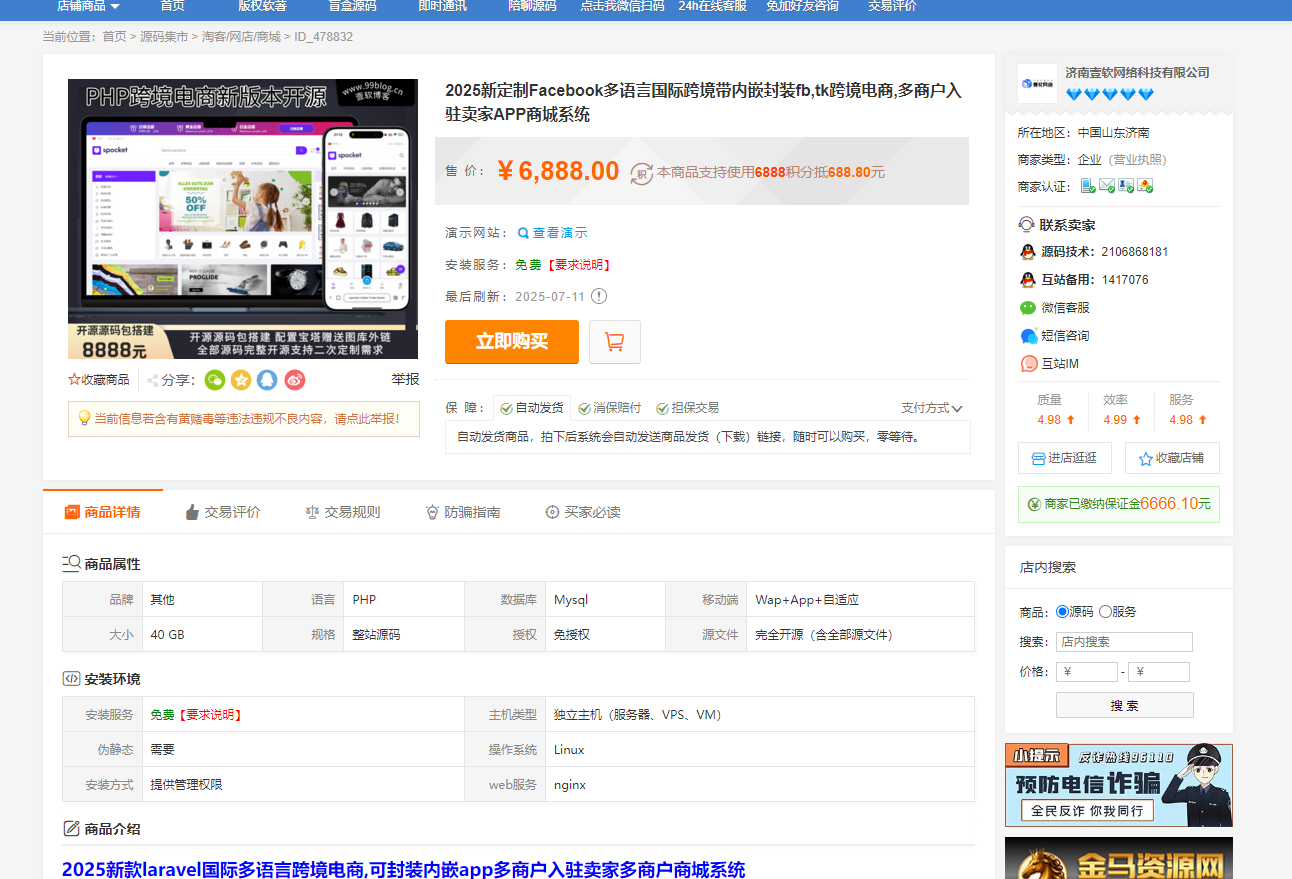Click the 店内搜索 input field
This screenshot has height=879, width=1292.
(1124, 642)
